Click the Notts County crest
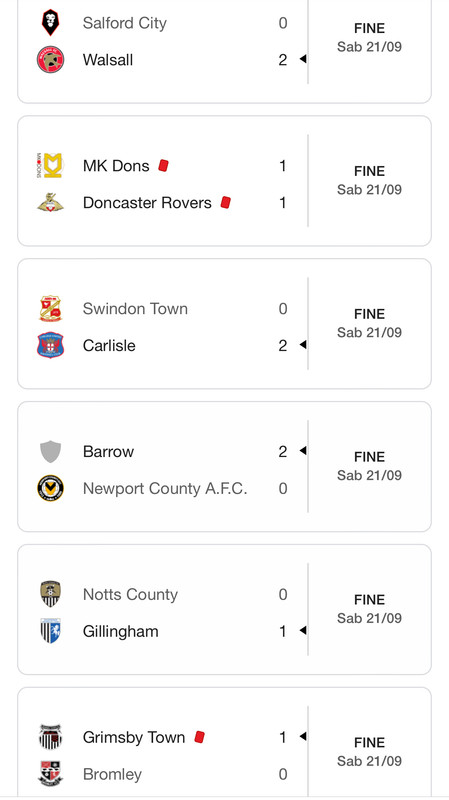The image size is (449, 800). click(x=51, y=594)
